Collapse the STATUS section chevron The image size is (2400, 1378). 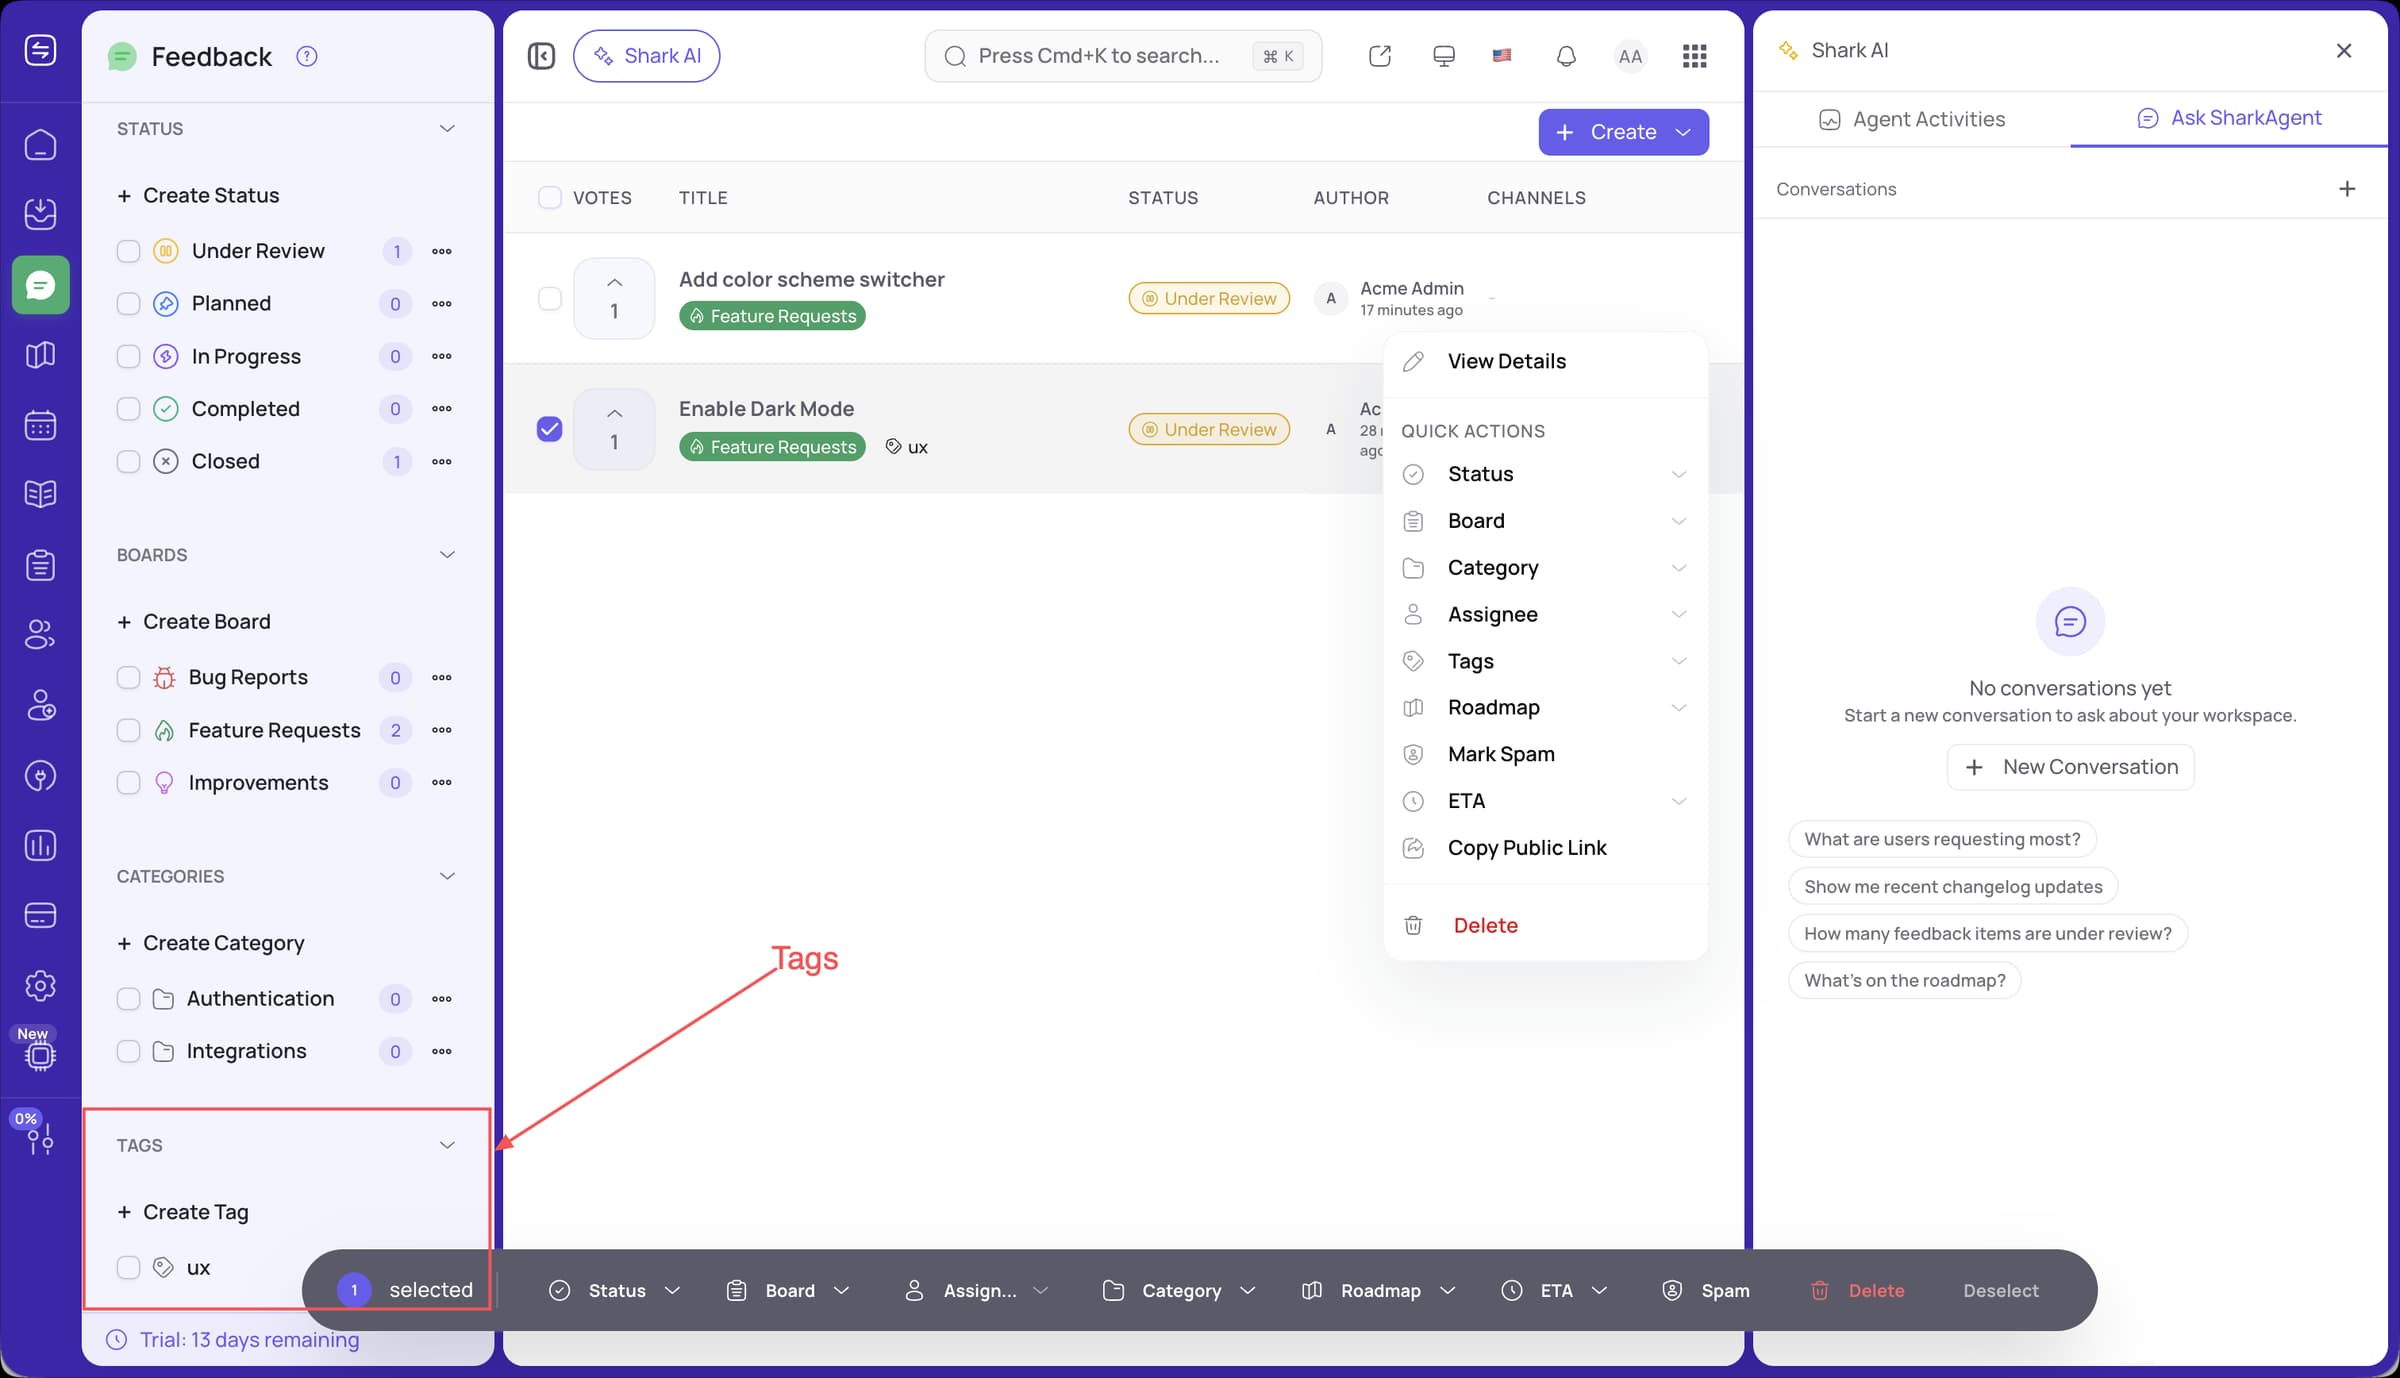click(447, 129)
